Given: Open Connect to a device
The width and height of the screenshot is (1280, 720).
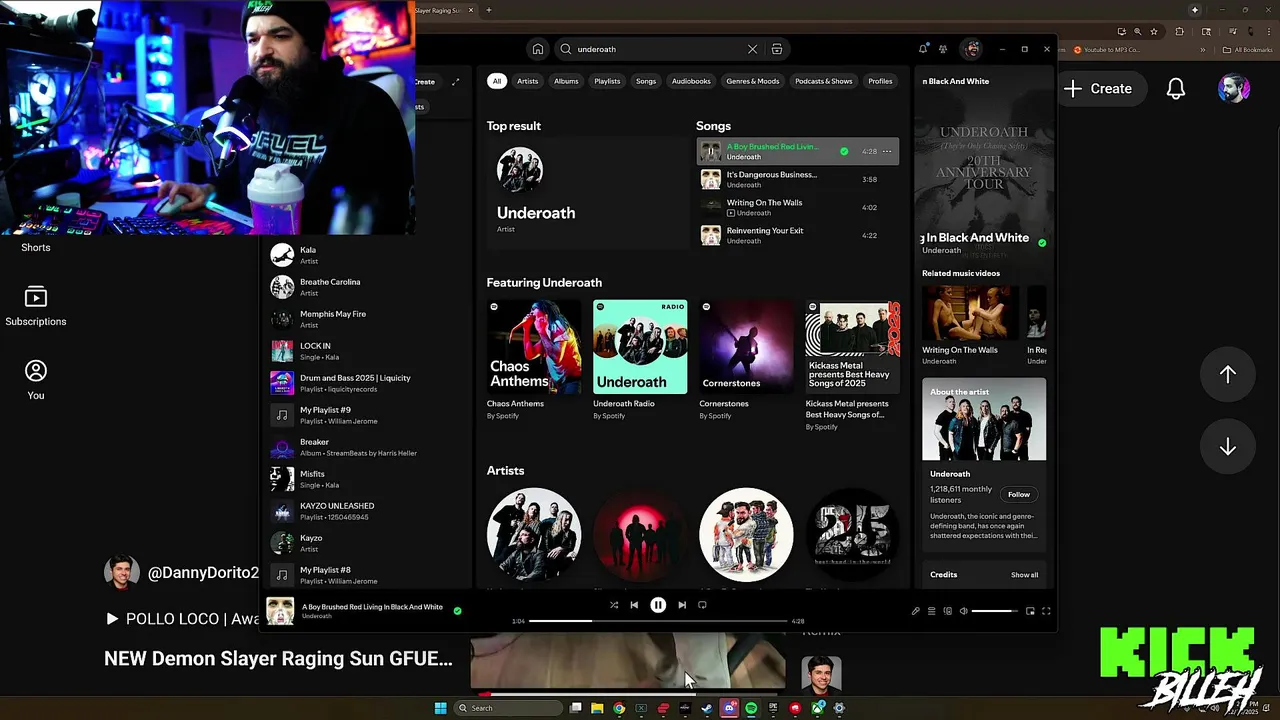Looking at the screenshot, I should (x=947, y=611).
